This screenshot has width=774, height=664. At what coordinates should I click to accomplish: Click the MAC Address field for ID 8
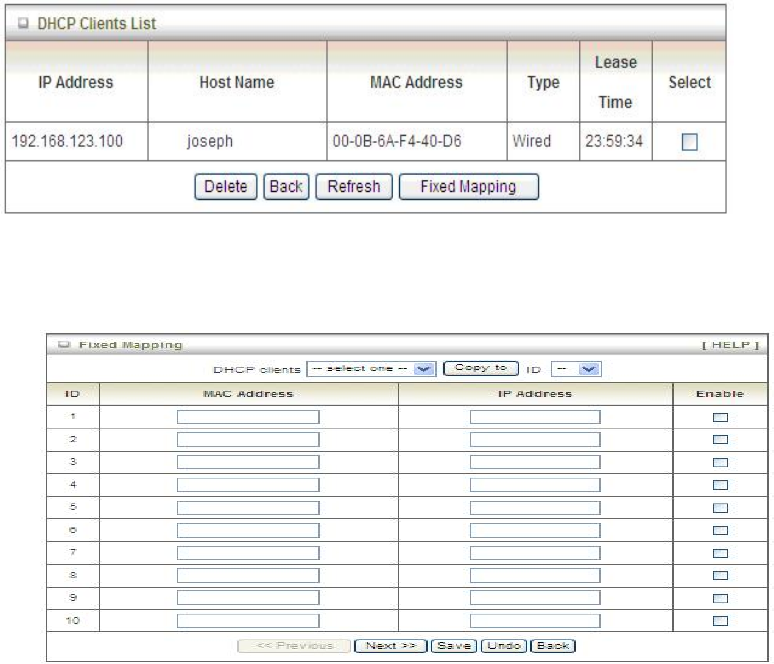tap(248, 575)
